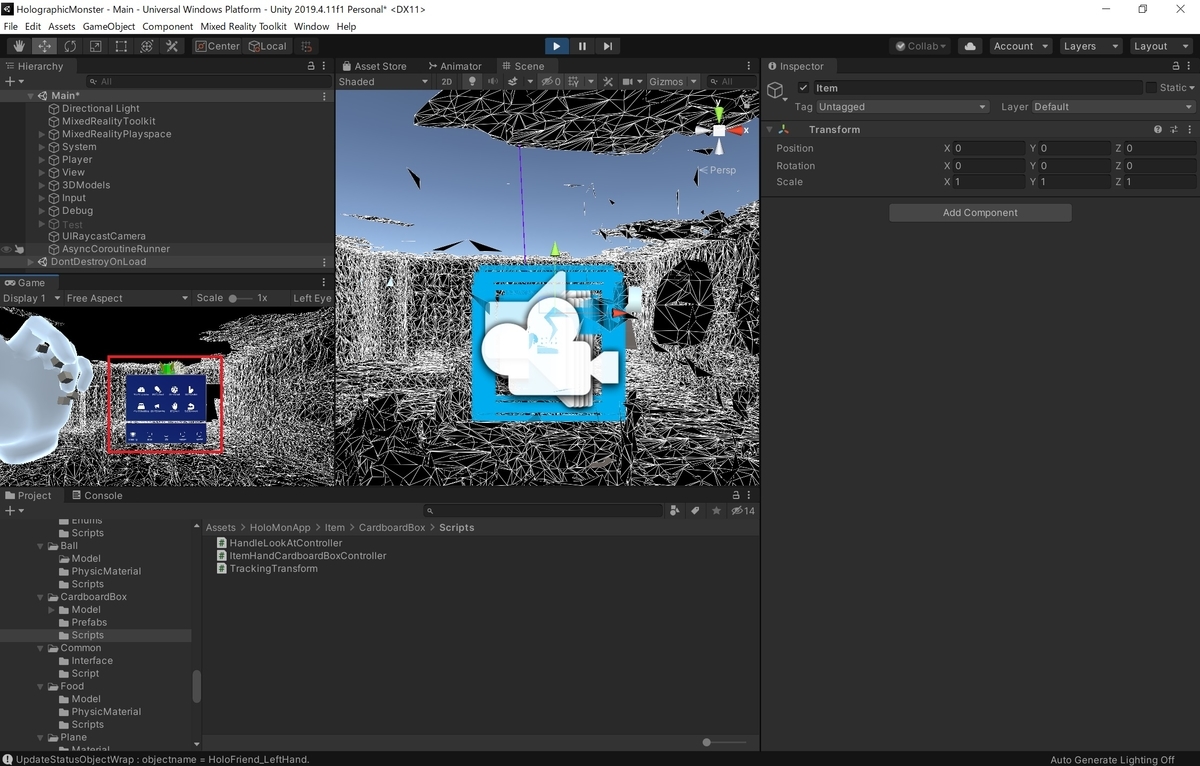1200x766 pixels.
Task: Open Scene component tools icon
Action: coord(610,81)
